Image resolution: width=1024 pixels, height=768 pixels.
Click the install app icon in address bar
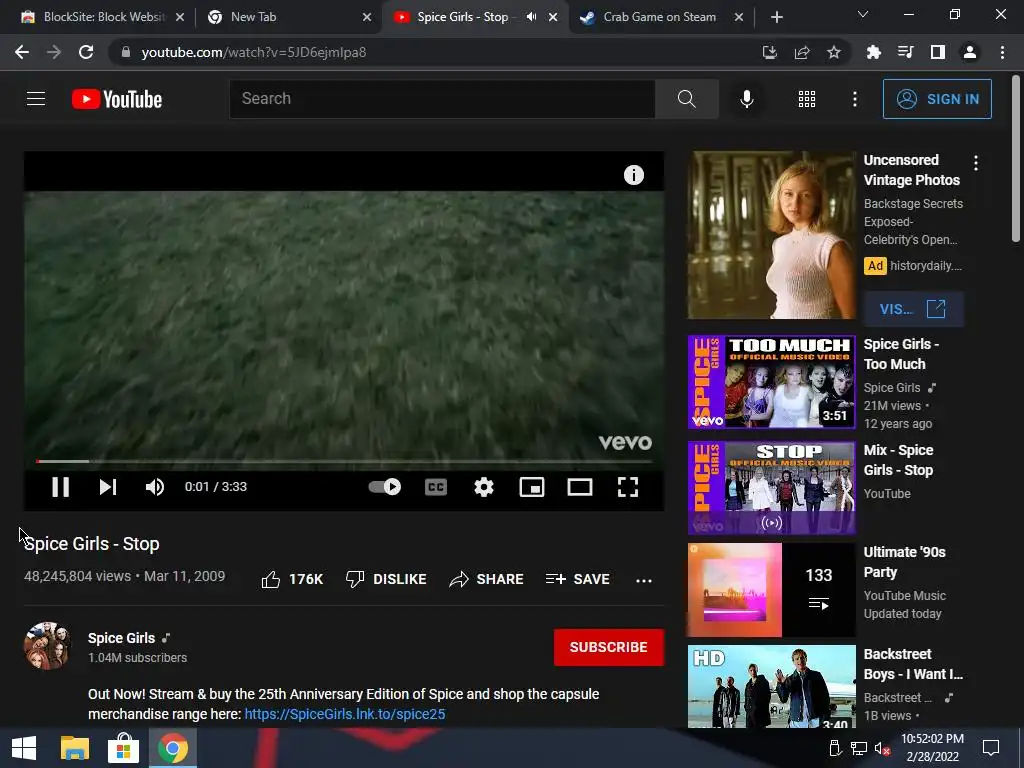point(770,52)
